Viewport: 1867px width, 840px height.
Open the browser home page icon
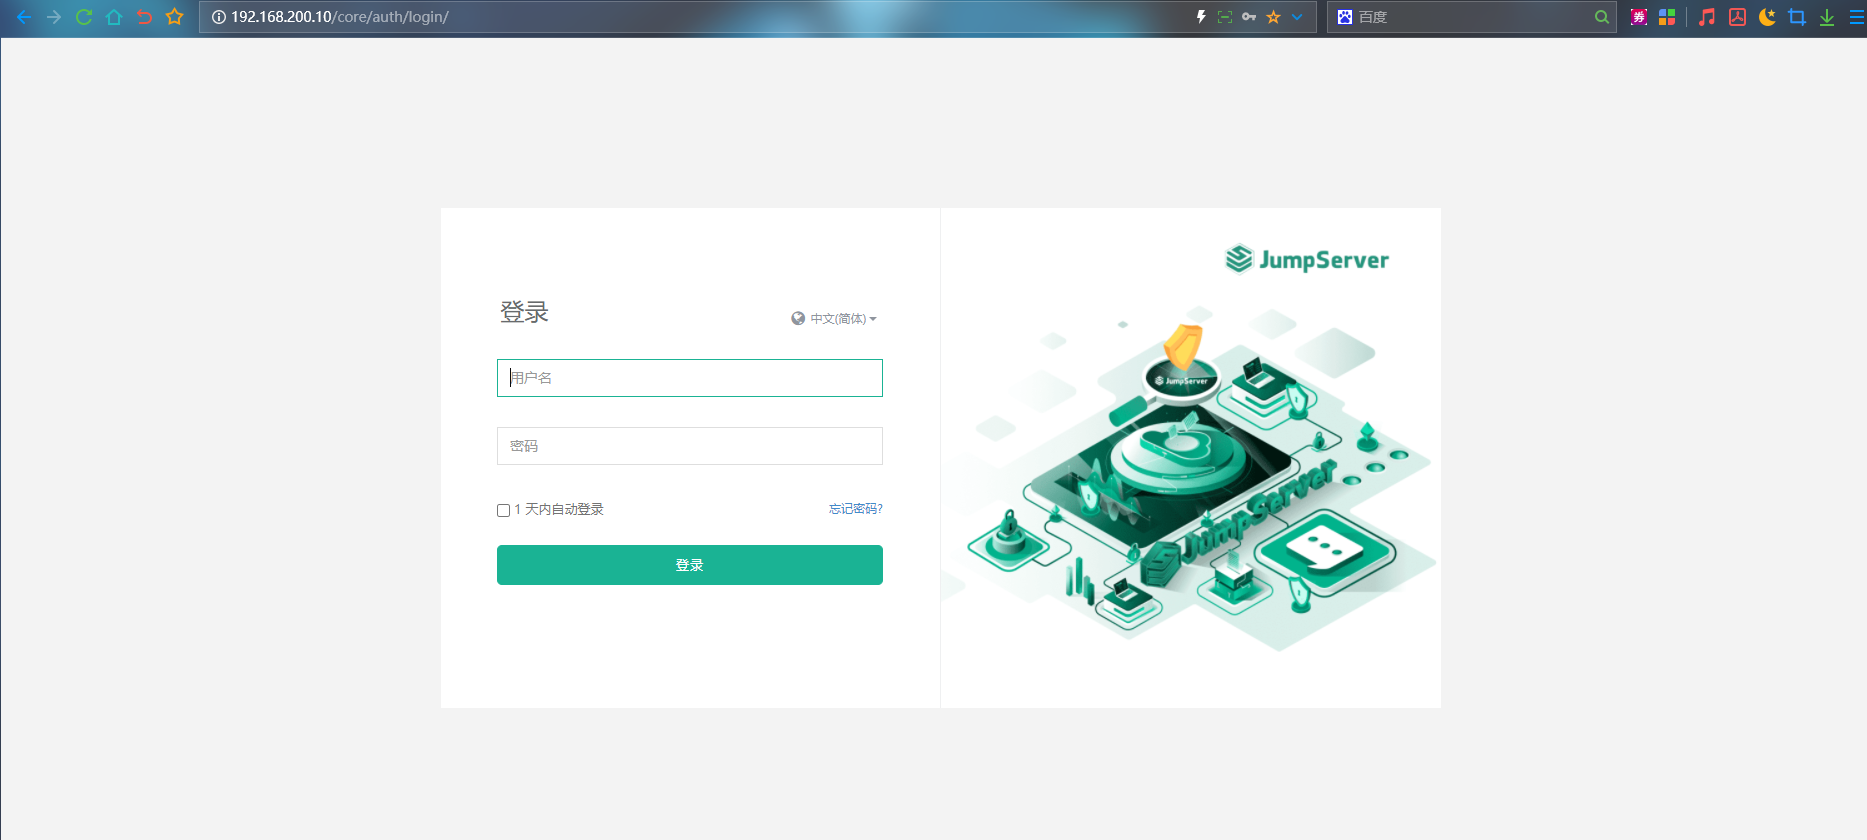(114, 17)
